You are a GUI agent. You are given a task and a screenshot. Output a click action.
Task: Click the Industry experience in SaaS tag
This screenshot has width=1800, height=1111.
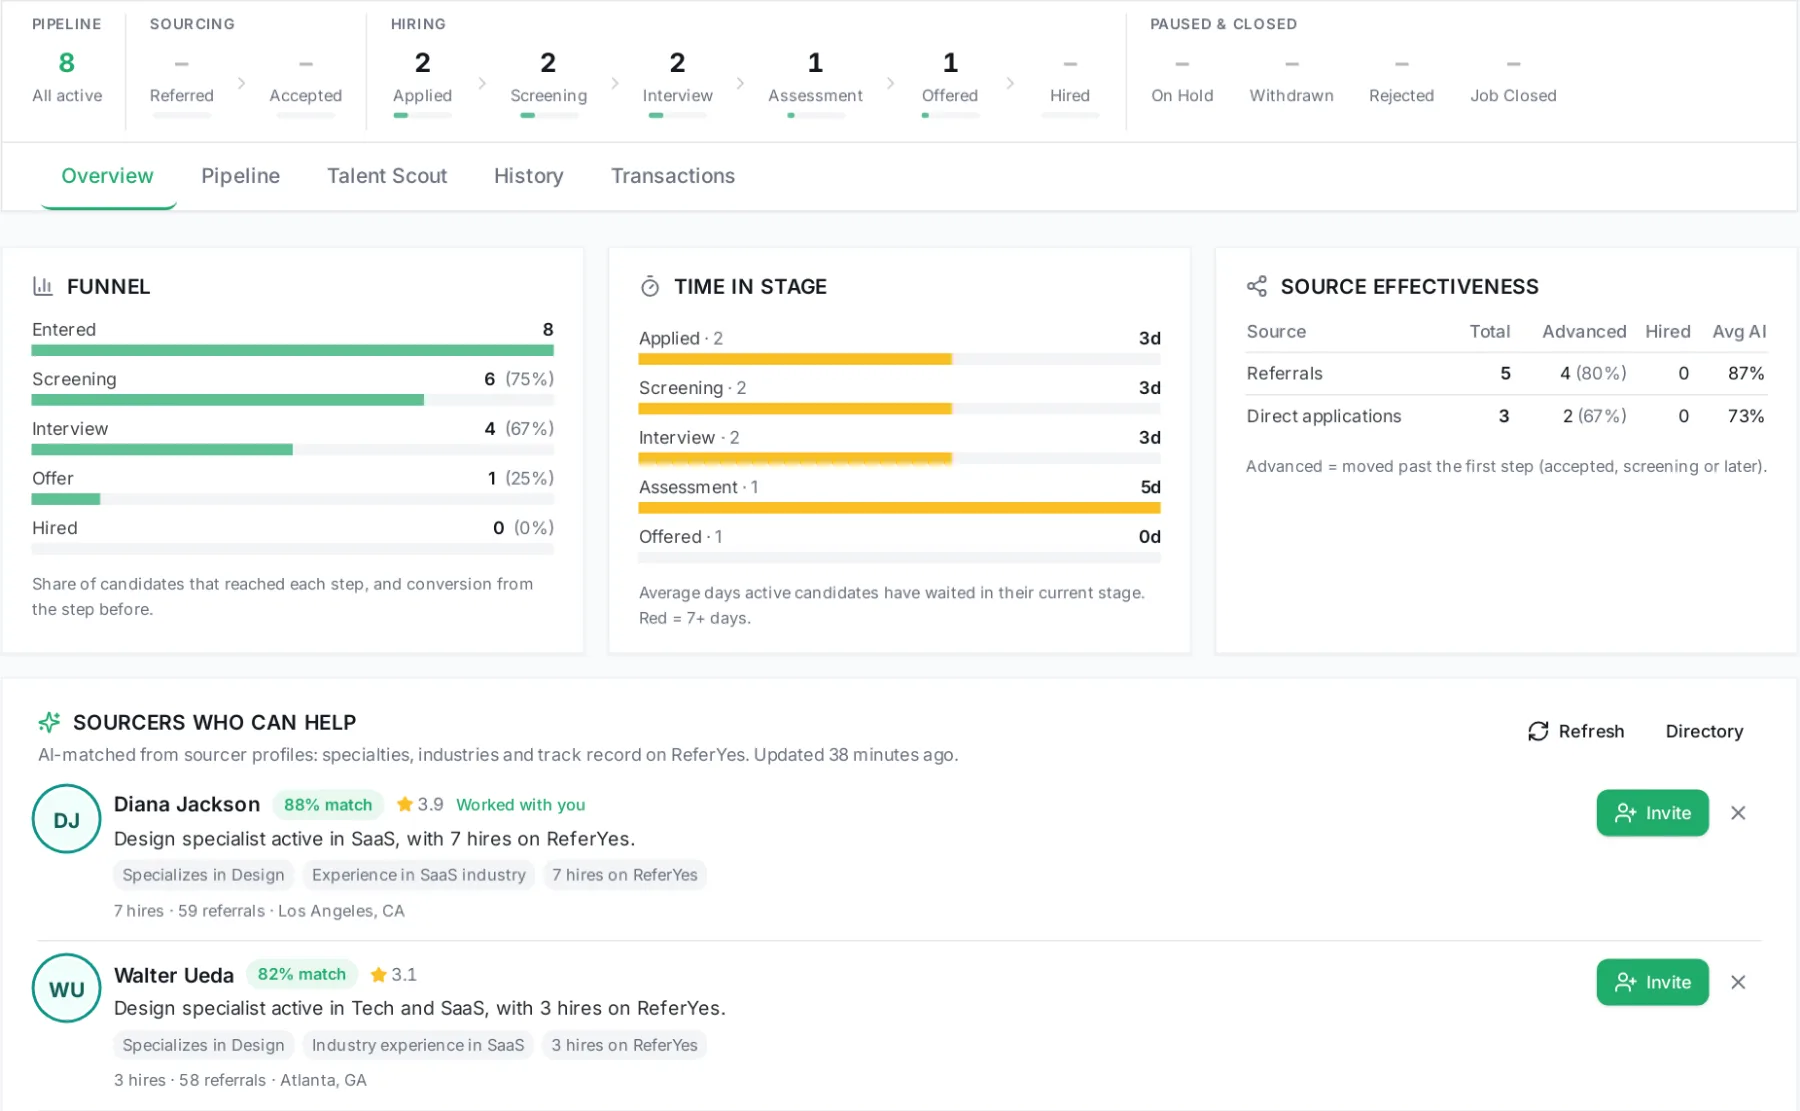418,1045
